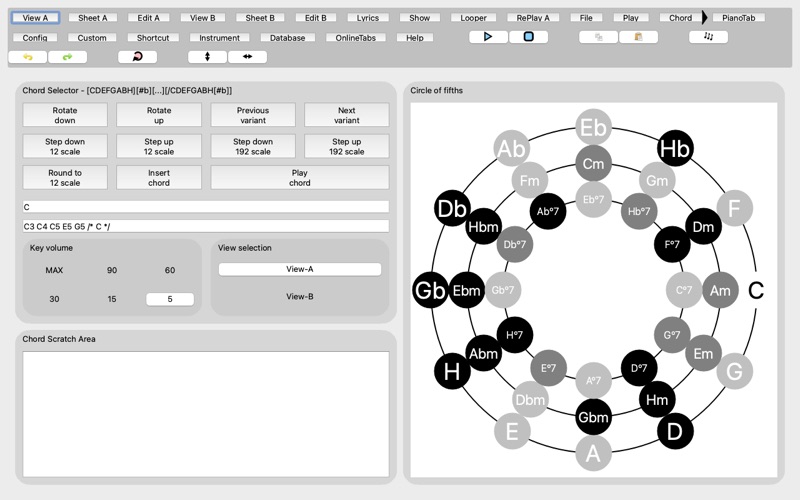Screen dimensions: 800x500
Task: Select the C°7 diminished chord circle
Action: [684, 290]
